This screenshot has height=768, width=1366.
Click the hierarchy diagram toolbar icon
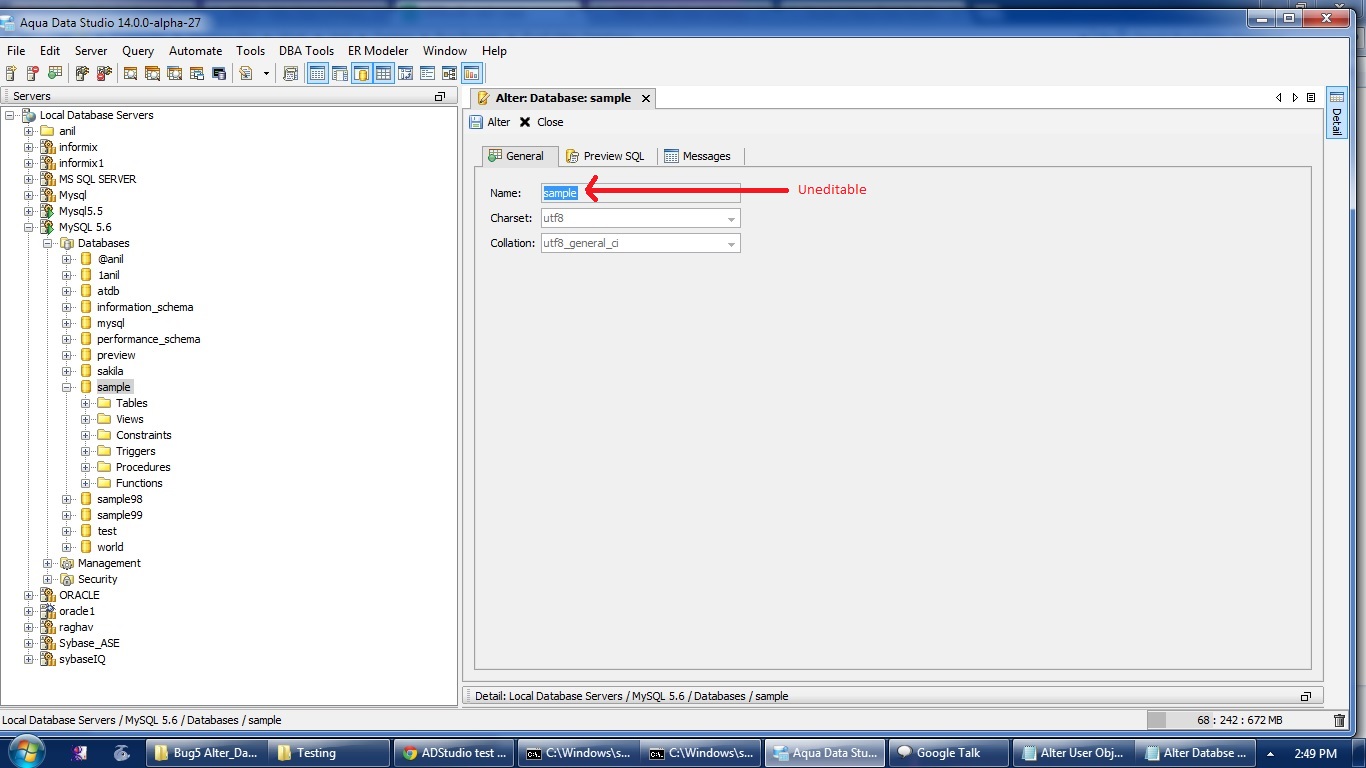pos(450,73)
